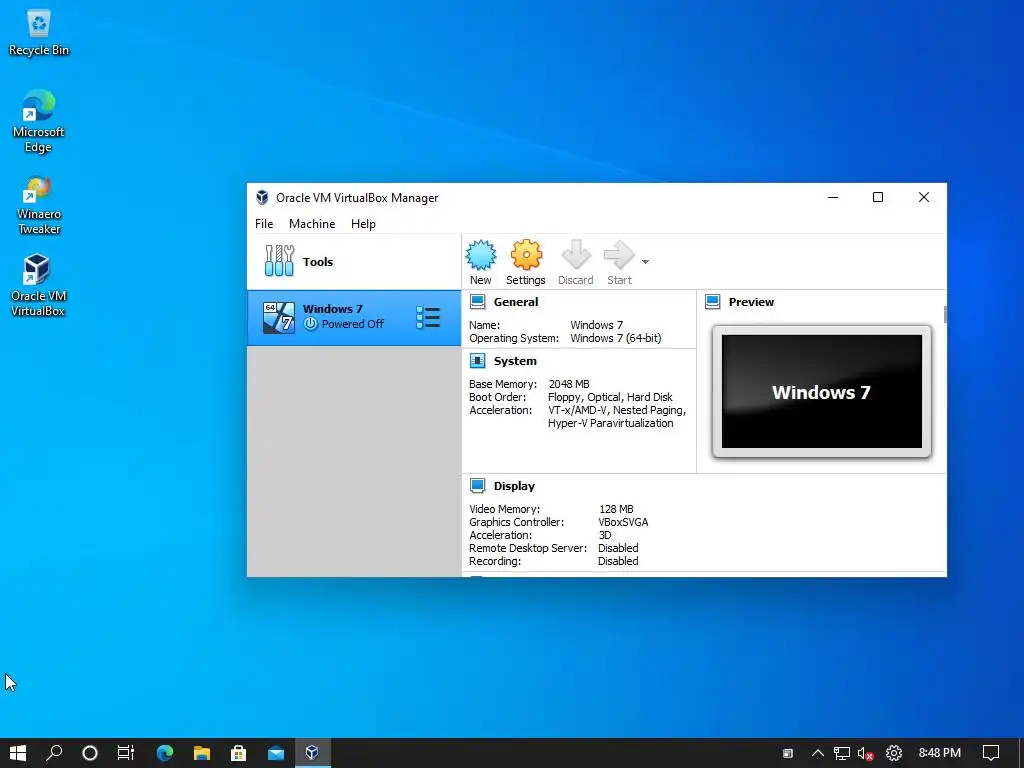The height and width of the screenshot is (768, 1024).
Task: Click 'Floppy, Optical, Hard Disk' boot order
Action: [610, 397]
